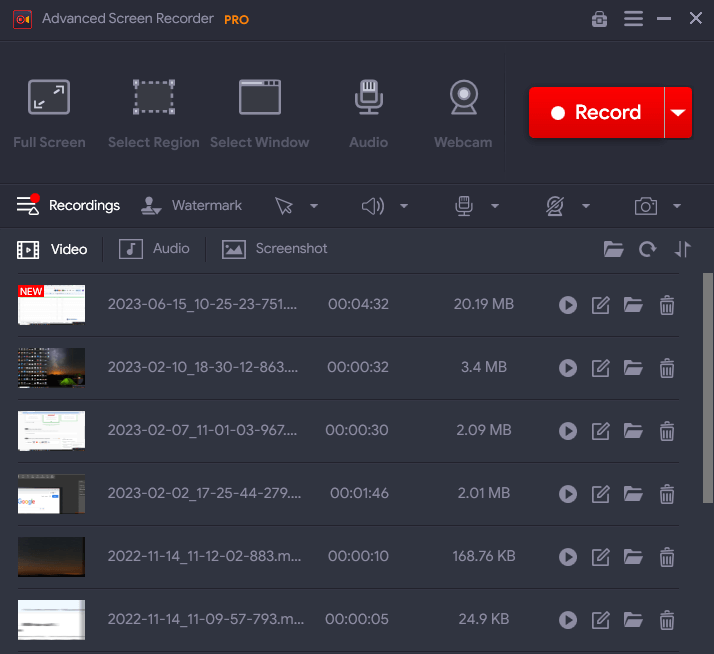The height and width of the screenshot is (654, 714).
Task: Play the 2023-02-07 recording
Action: click(x=568, y=430)
